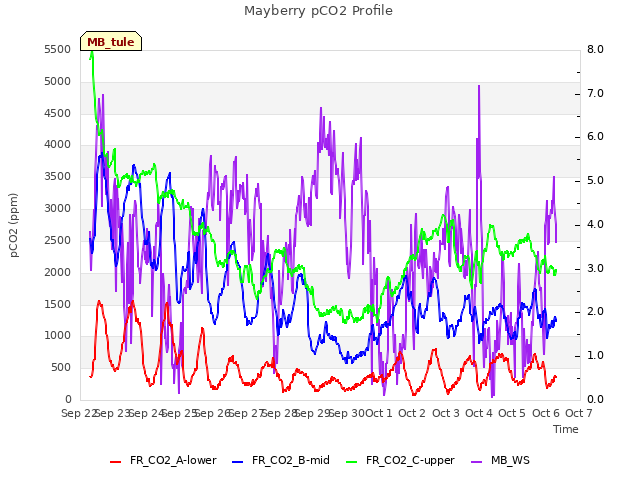Click the red FR_CO2_A-lower legend swatch

pyautogui.click(x=116, y=461)
